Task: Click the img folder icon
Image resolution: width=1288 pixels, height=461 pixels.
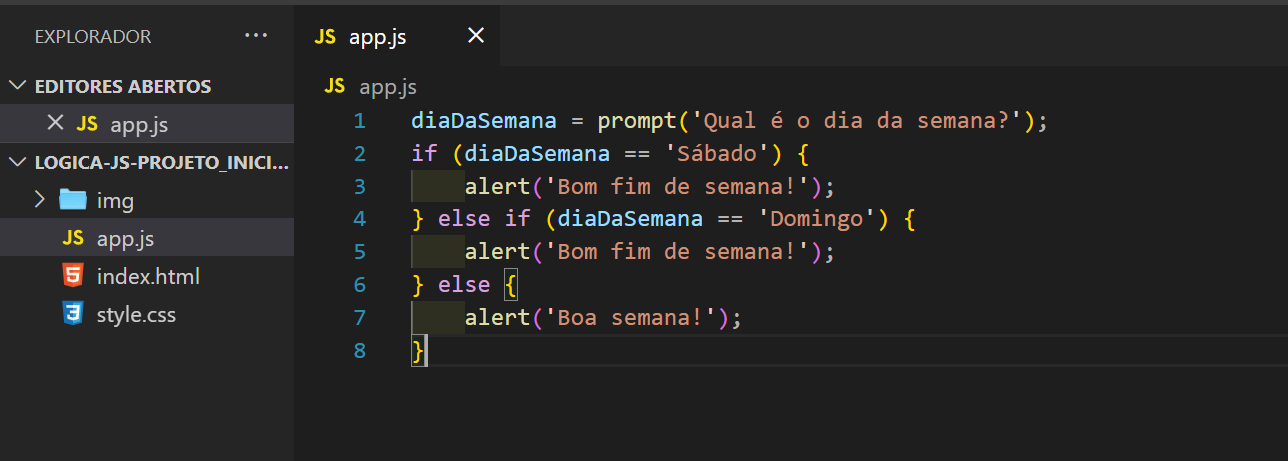Action: [x=72, y=200]
